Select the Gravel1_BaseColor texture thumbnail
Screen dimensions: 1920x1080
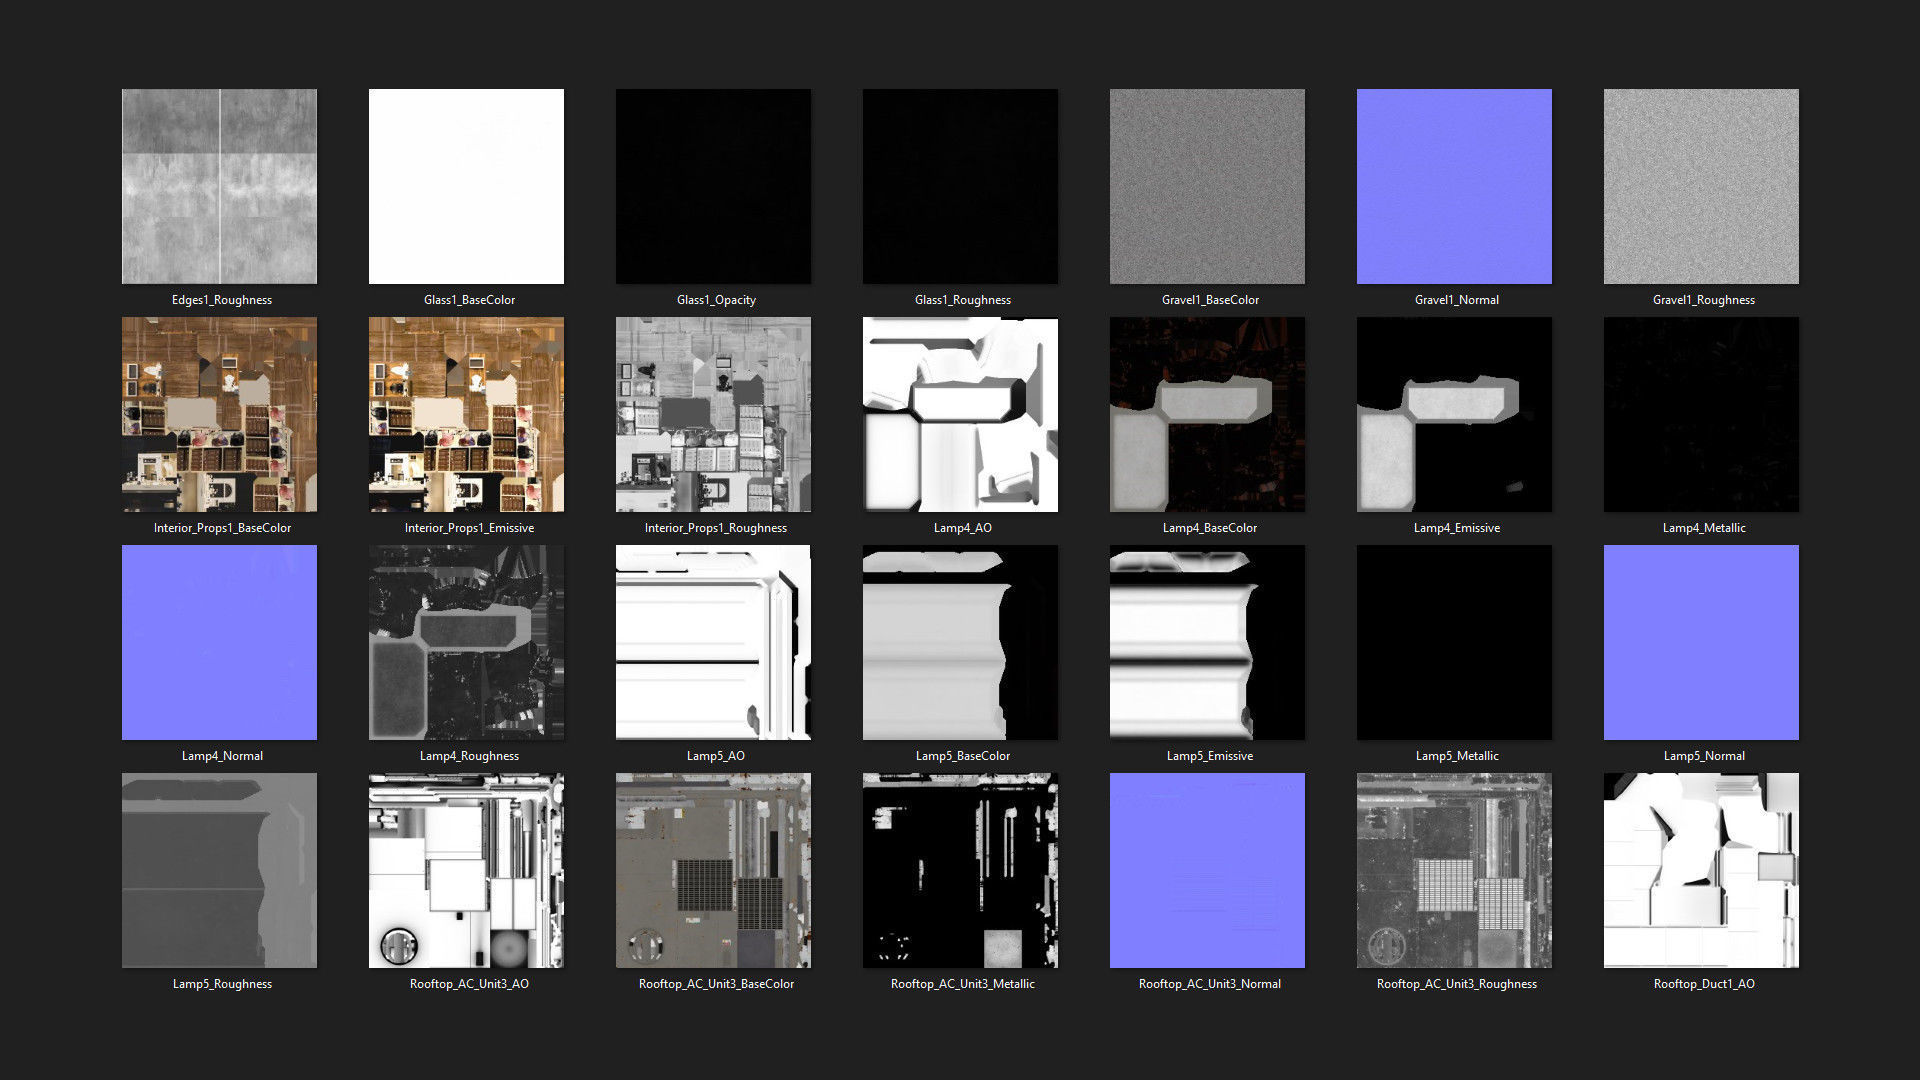point(1207,186)
